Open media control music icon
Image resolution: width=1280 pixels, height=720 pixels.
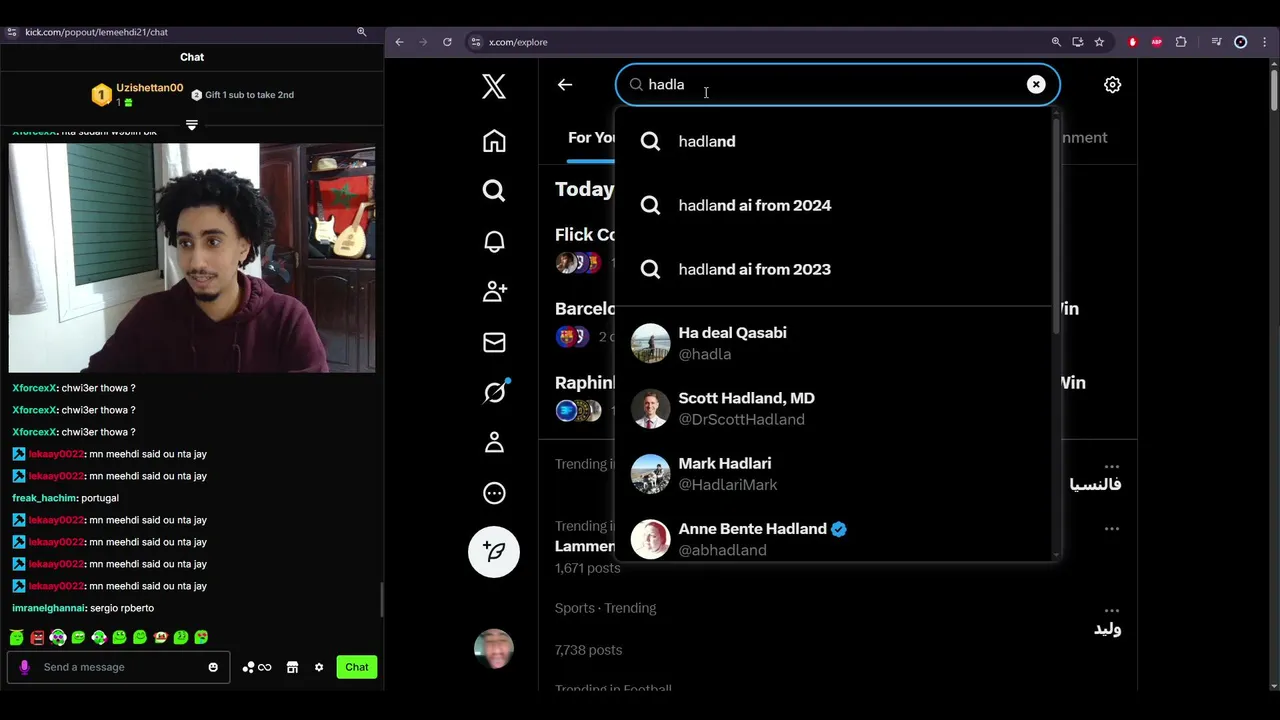click(1216, 42)
